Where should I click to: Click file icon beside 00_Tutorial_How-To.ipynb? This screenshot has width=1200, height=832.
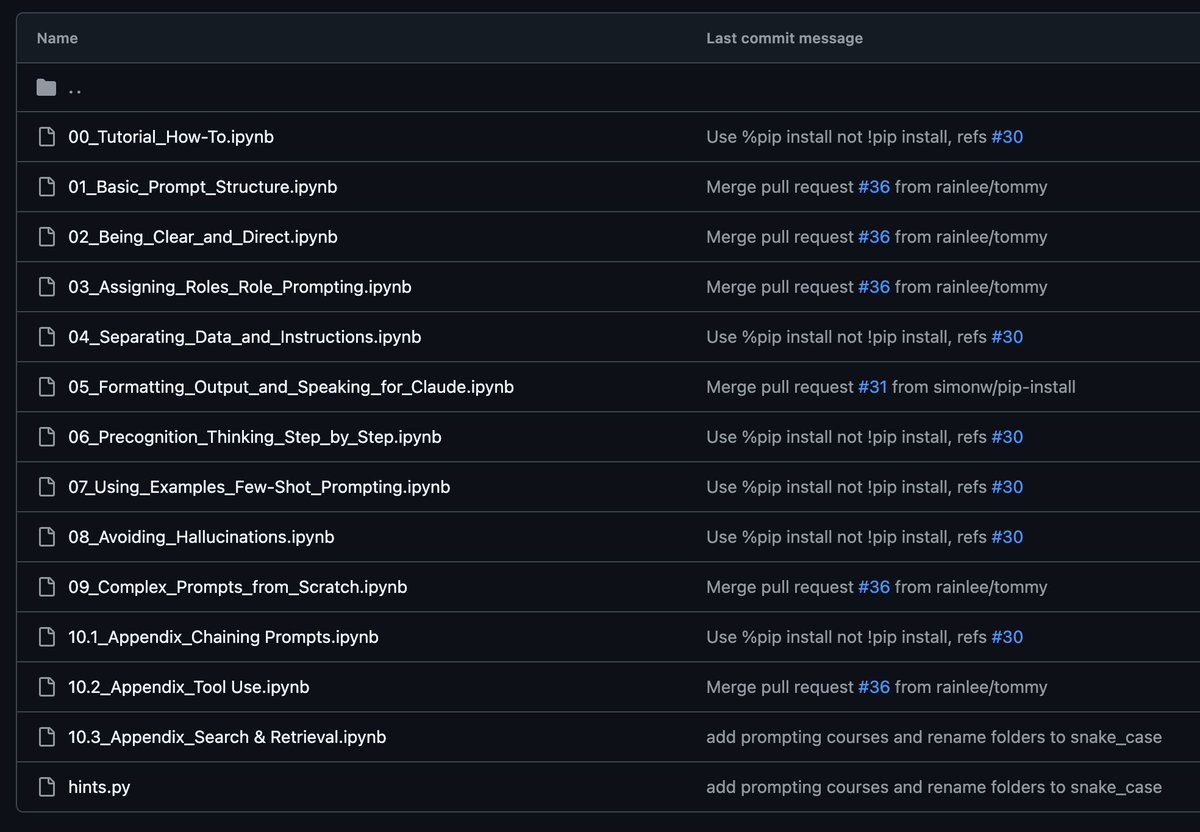46,137
